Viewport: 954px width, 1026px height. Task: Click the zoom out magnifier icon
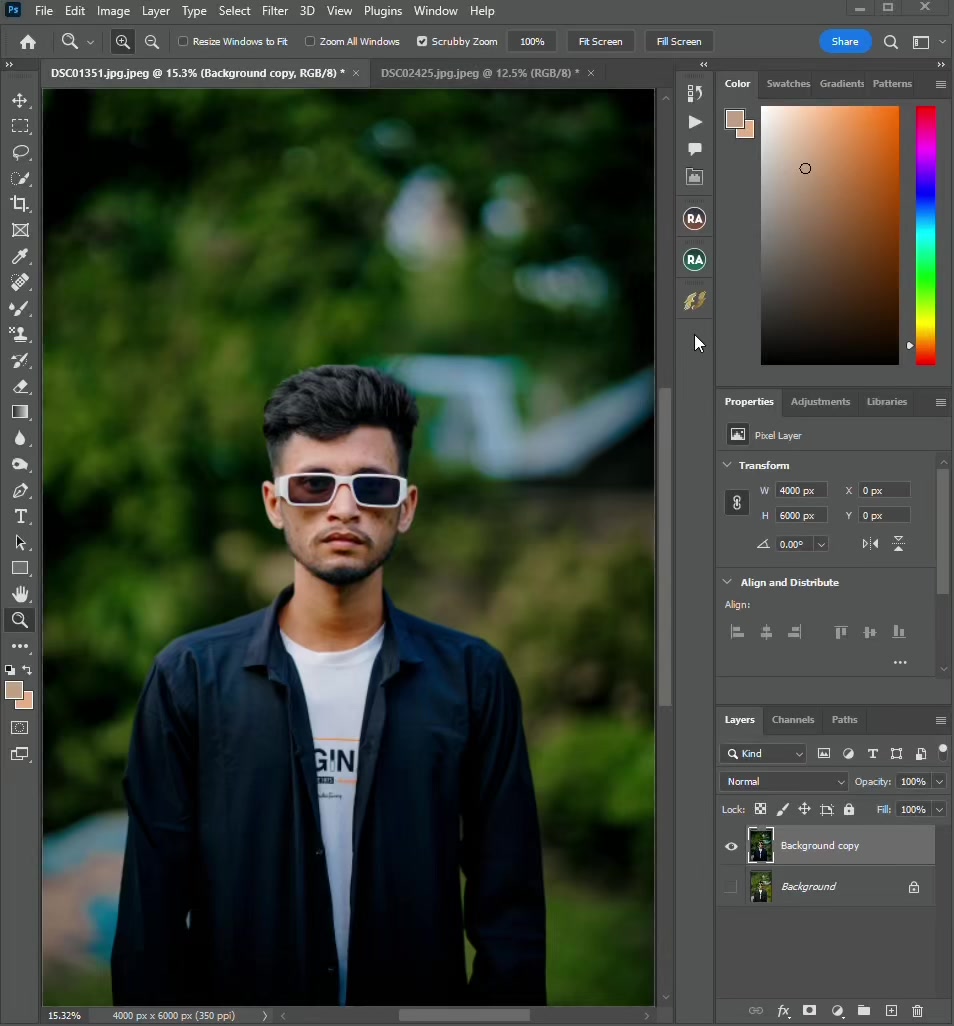[x=151, y=42]
